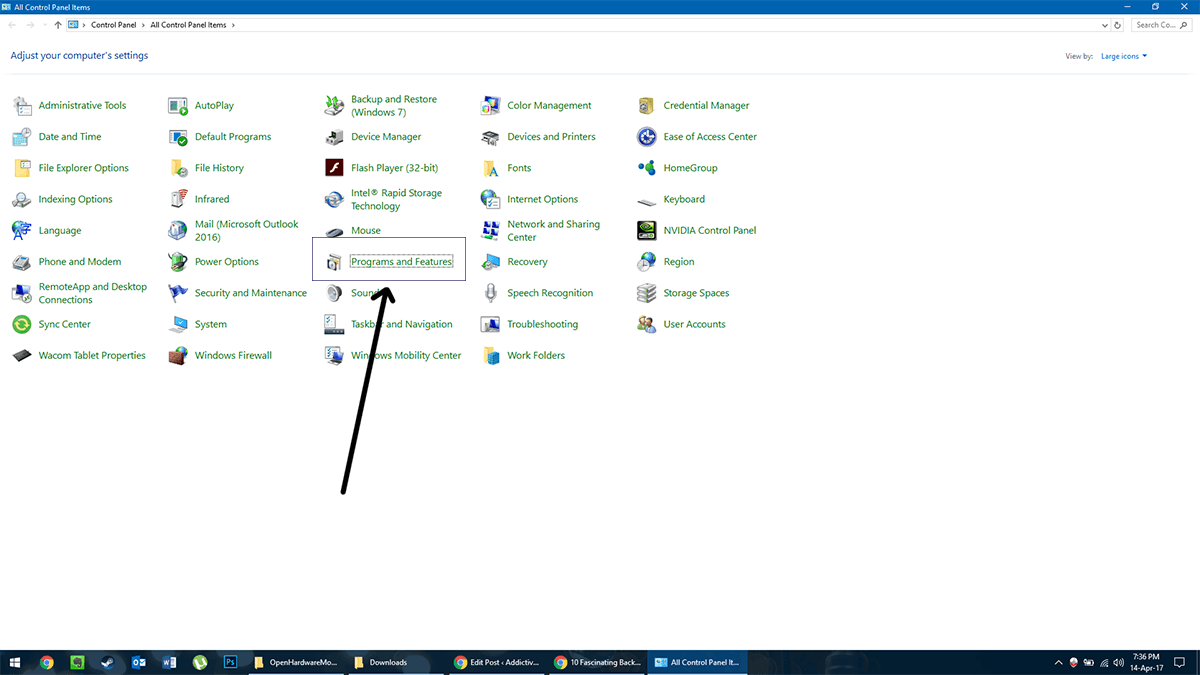Viewport: 1200px width, 675px height.
Task: Go up one level with Up arrow
Action: [58, 25]
